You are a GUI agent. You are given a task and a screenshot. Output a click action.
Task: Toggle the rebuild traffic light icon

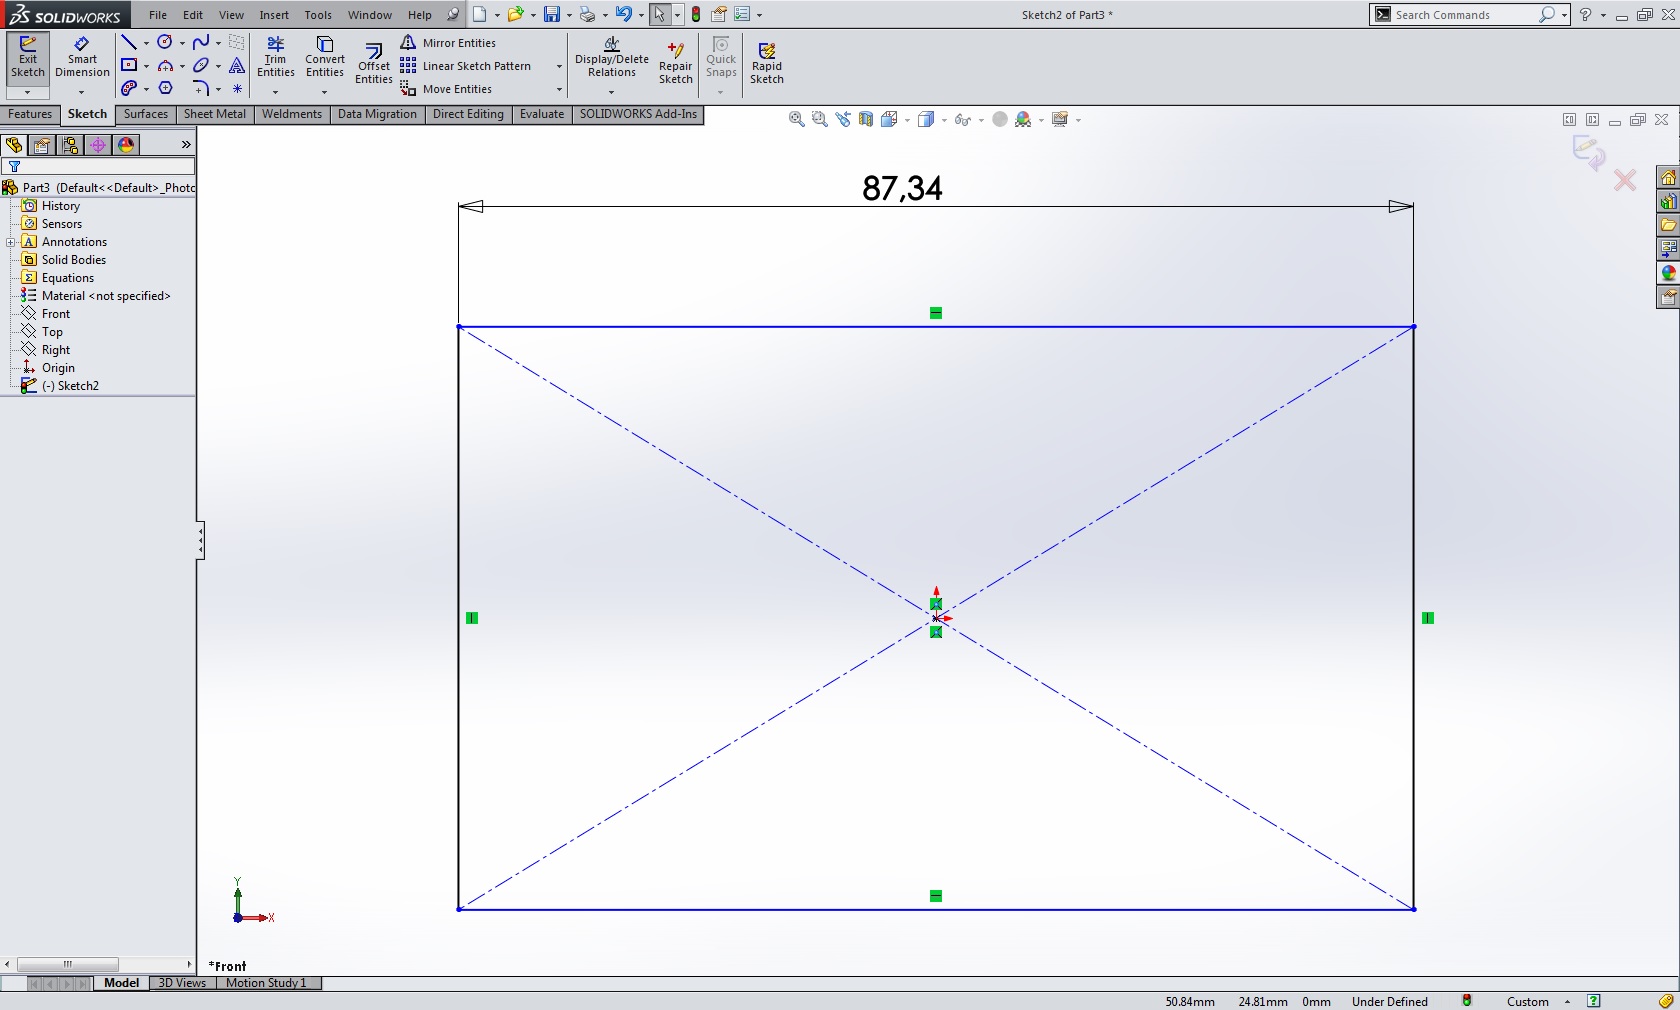[x=696, y=15]
